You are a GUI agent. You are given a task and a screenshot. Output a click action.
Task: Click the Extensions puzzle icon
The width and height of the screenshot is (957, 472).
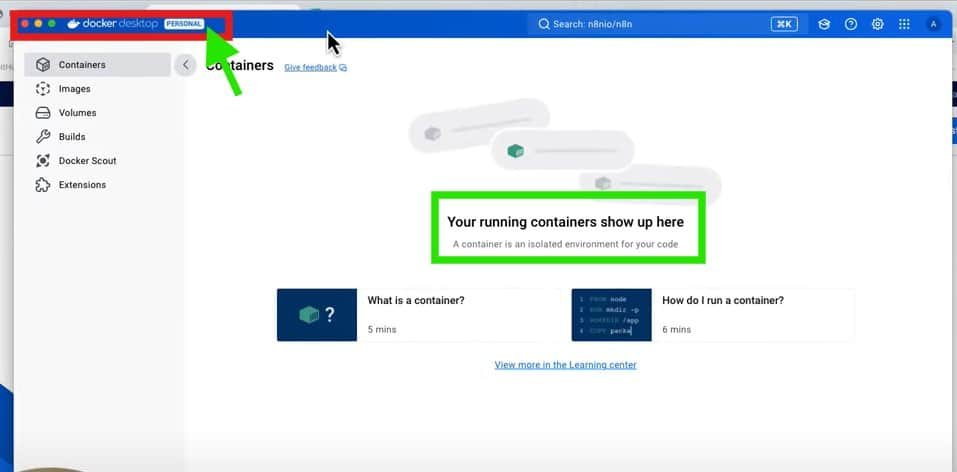(x=43, y=184)
